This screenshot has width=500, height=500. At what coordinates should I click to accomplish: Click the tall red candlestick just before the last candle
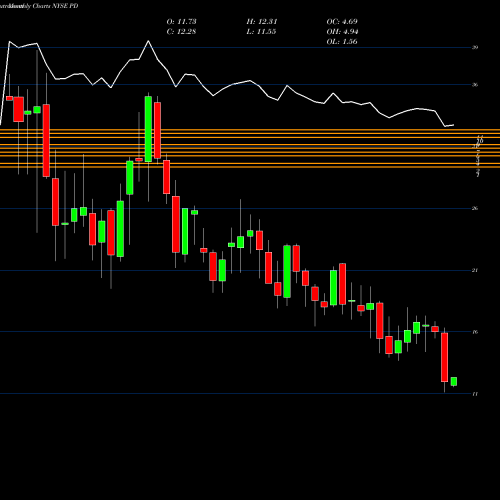(x=444, y=357)
